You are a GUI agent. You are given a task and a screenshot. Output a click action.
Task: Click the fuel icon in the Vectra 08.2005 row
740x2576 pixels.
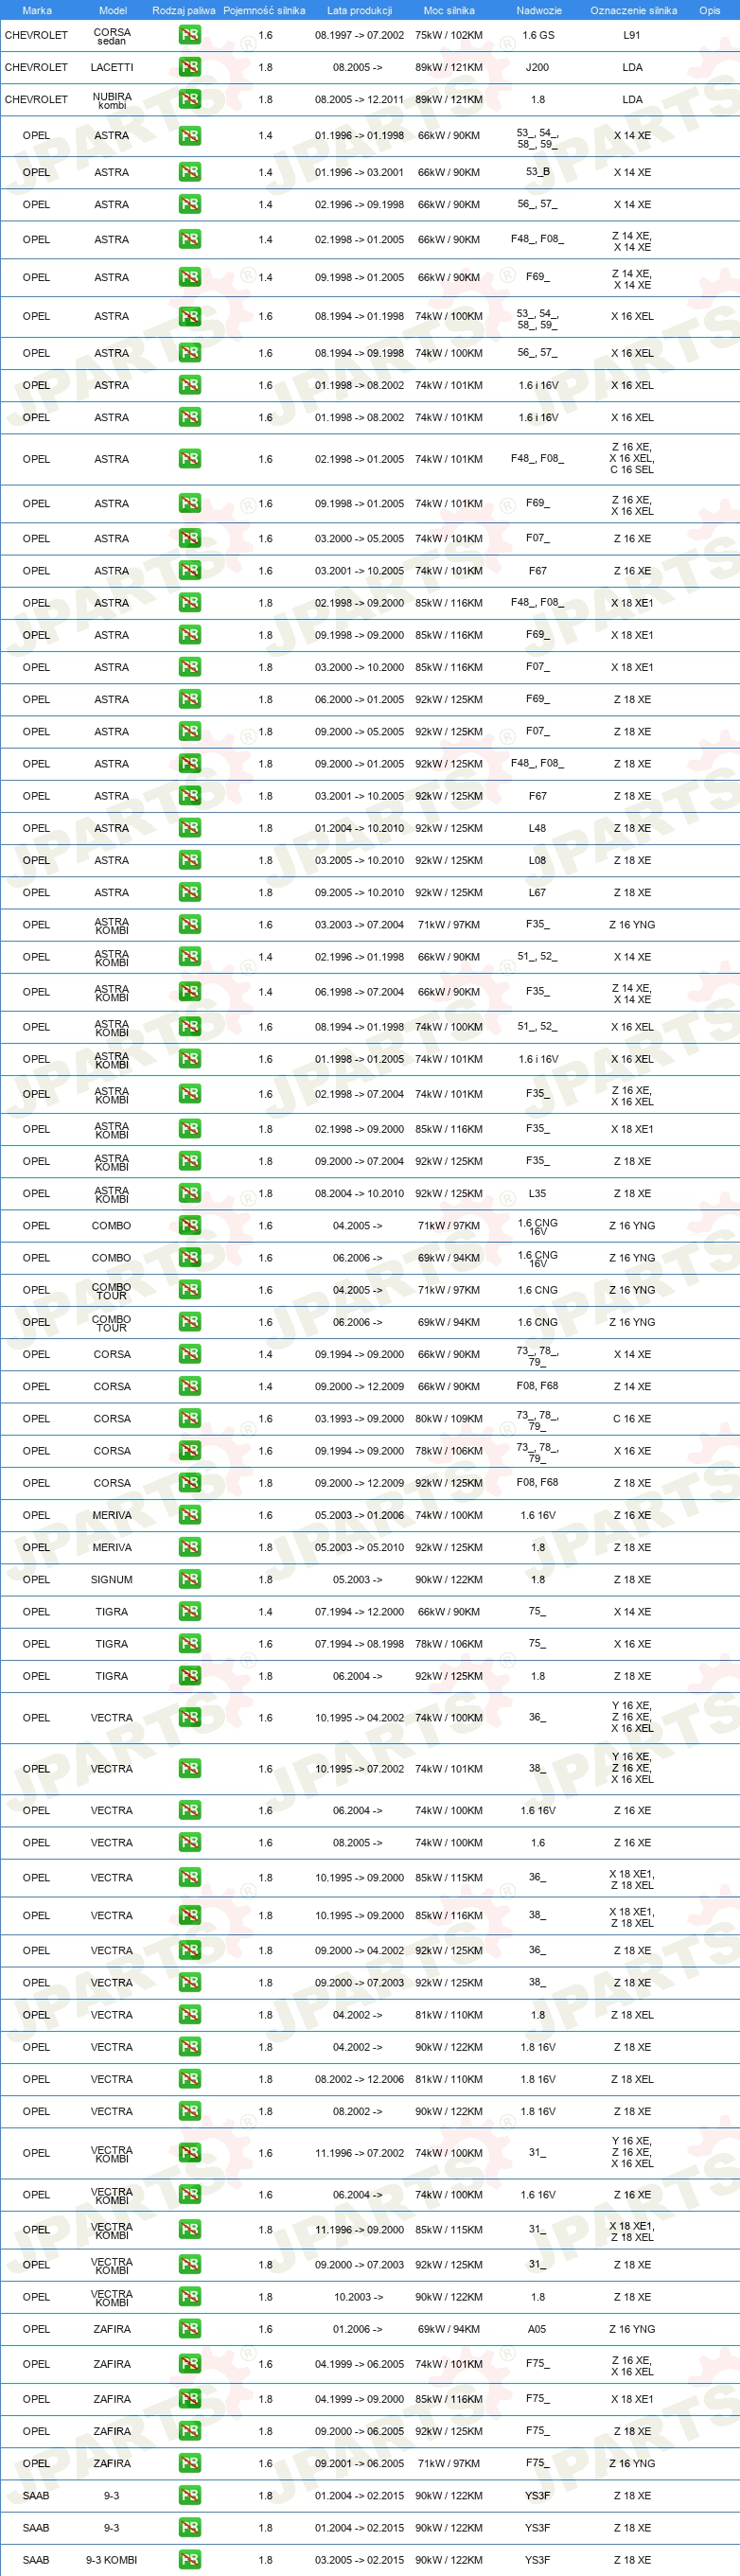click(189, 1842)
